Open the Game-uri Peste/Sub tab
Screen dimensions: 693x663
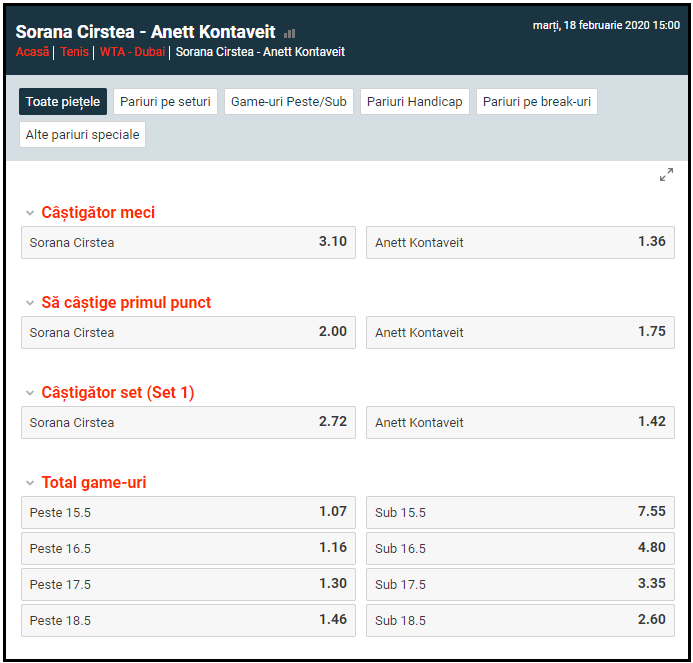pos(289,101)
